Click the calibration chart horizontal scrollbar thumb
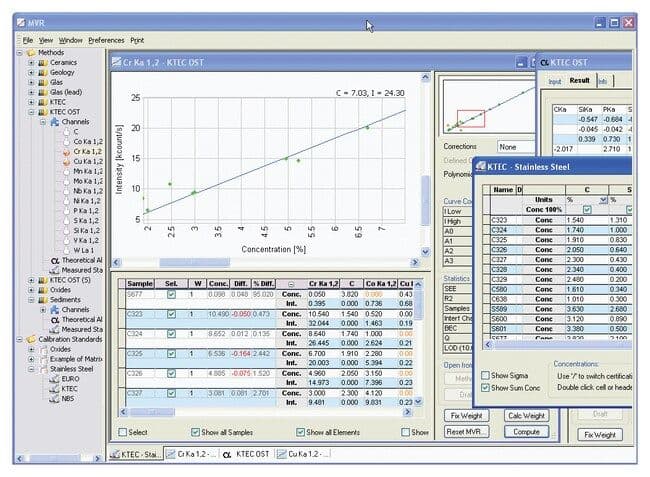 (x=194, y=262)
